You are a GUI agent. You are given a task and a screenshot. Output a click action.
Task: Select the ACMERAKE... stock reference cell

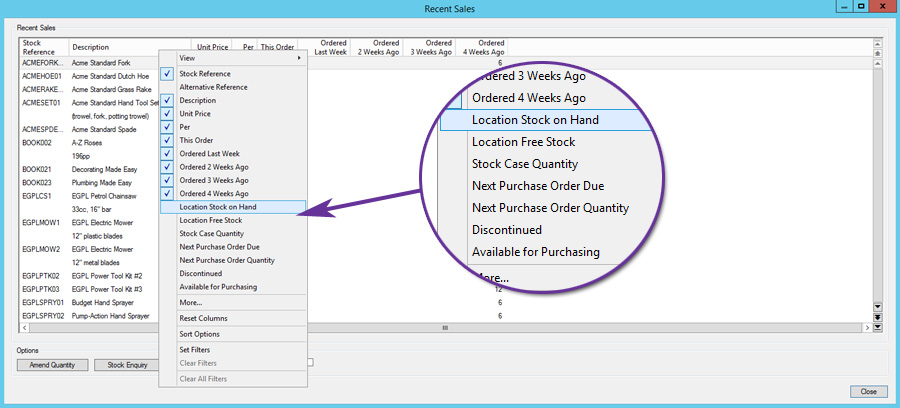coord(43,90)
